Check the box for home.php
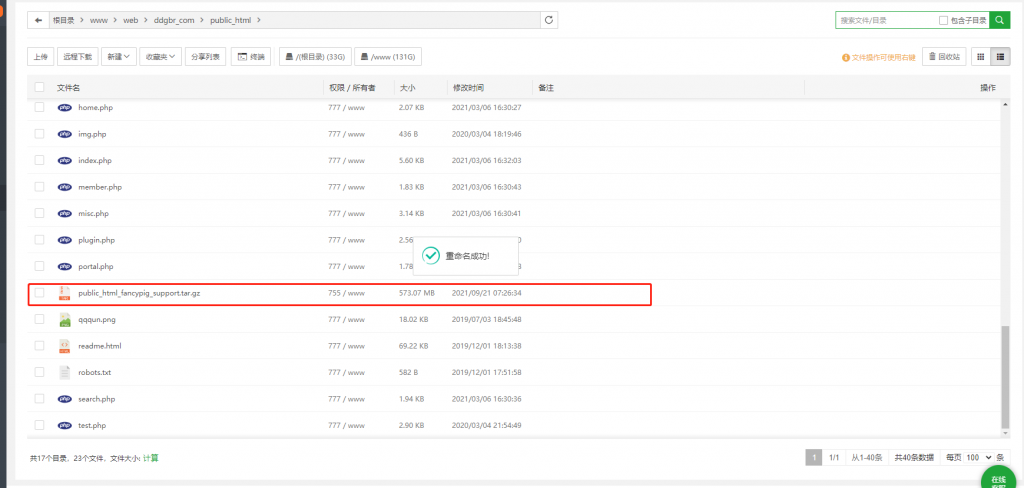Image resolution: width=1024 pixels, height=488 pixels. pos(40,107)
